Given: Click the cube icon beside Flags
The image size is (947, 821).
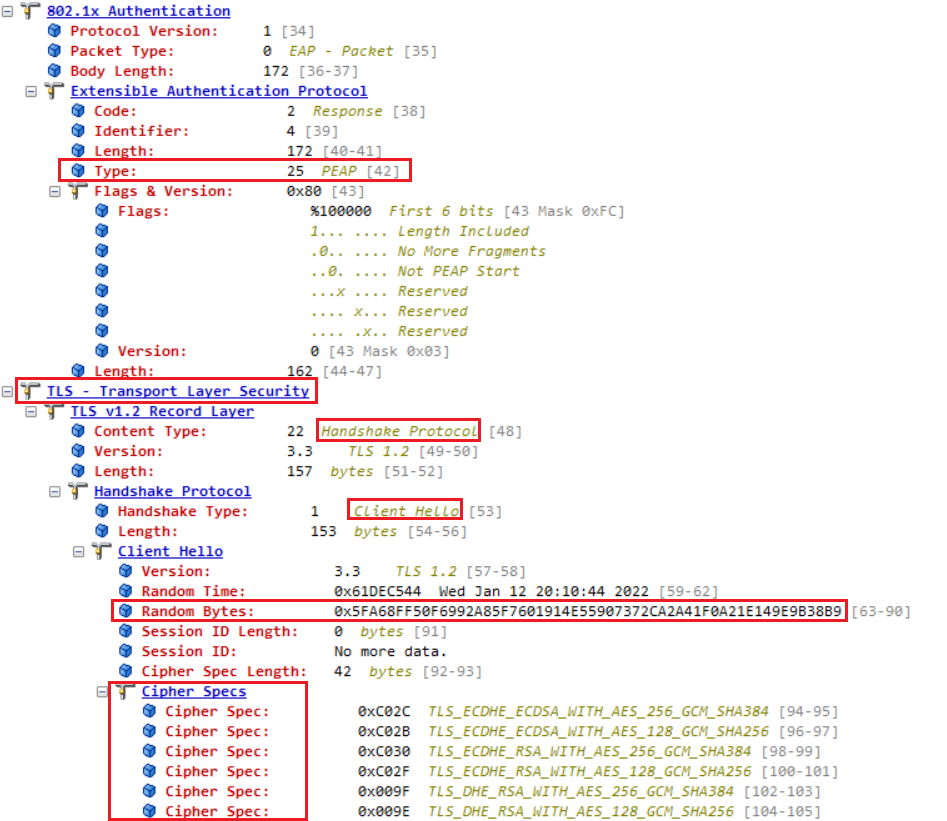Looking at the screenshot, I should pos(102,210).
